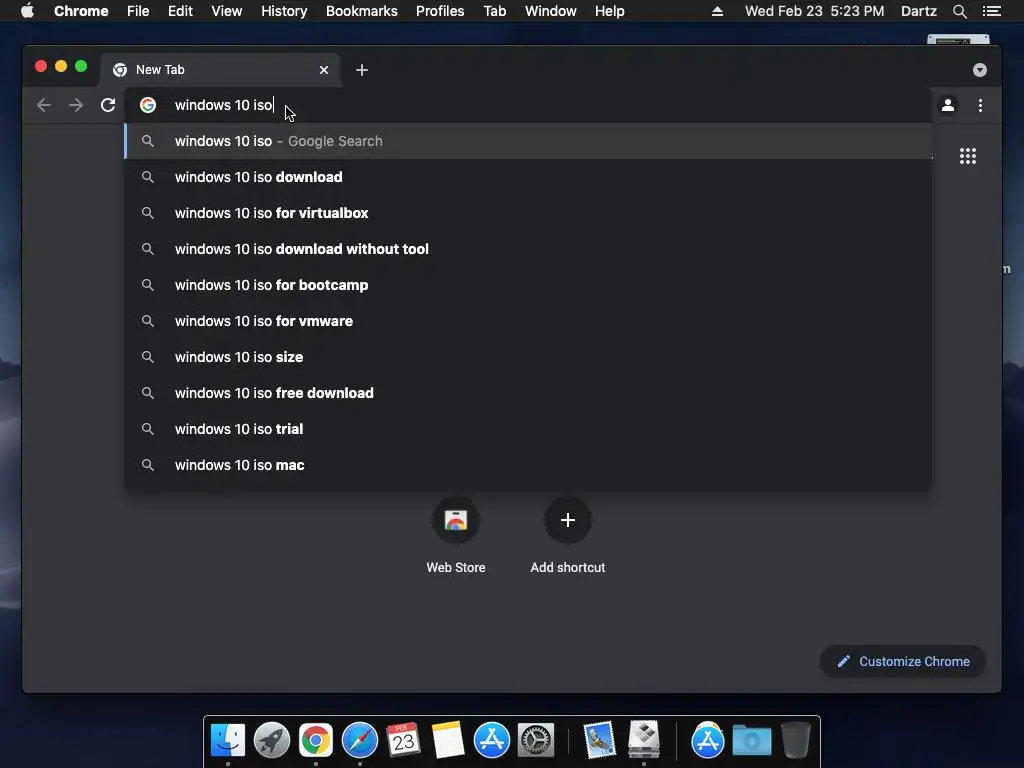Click the eject icon in menu bar

717,11
